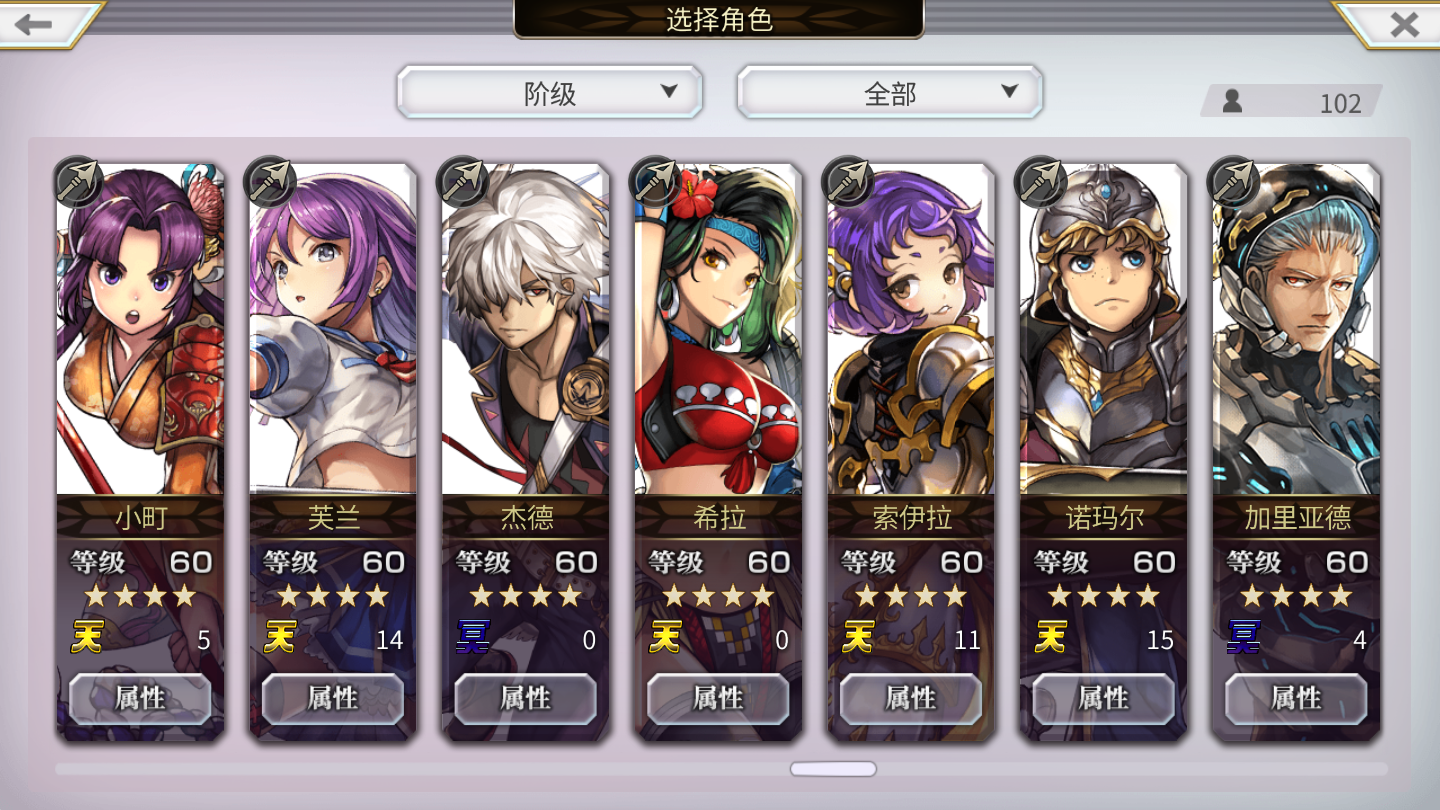Select the 芙兰 character portrait

(x=333, y=330)
